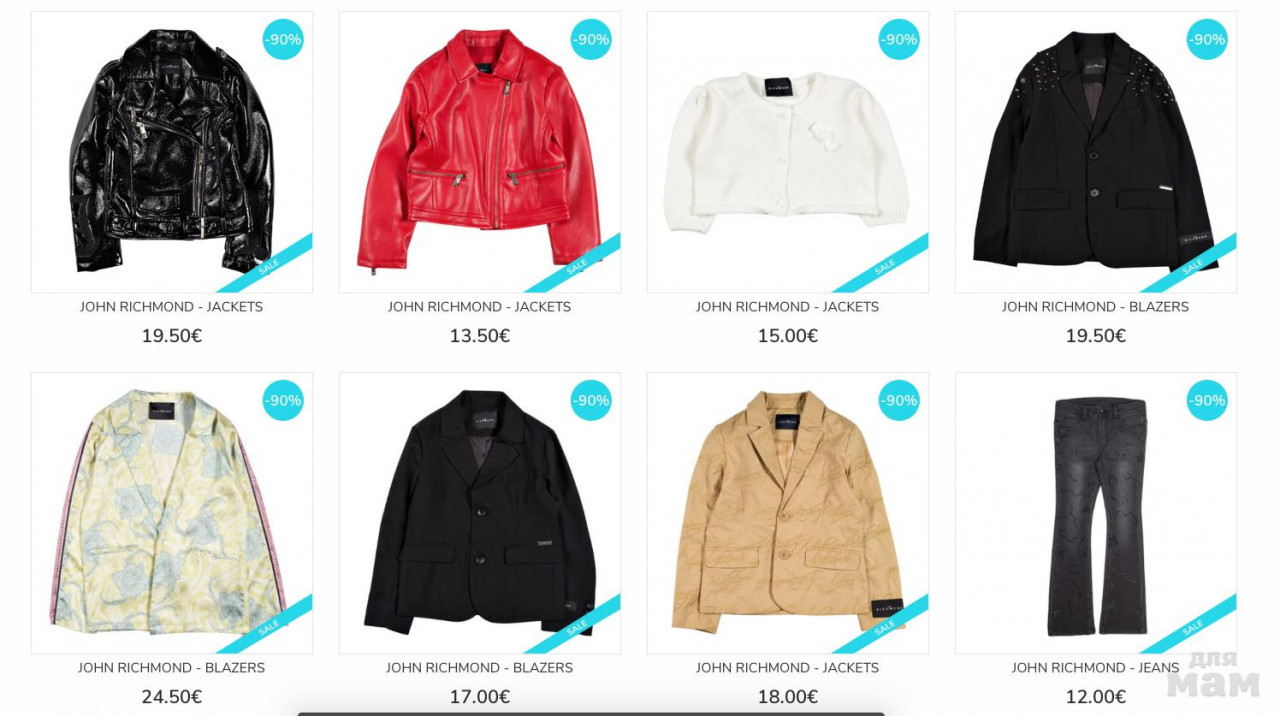The image size is (1280, 716).
Task: Open John Richmond - Jackets link priced 13.50€
Action: pos(479,307)
